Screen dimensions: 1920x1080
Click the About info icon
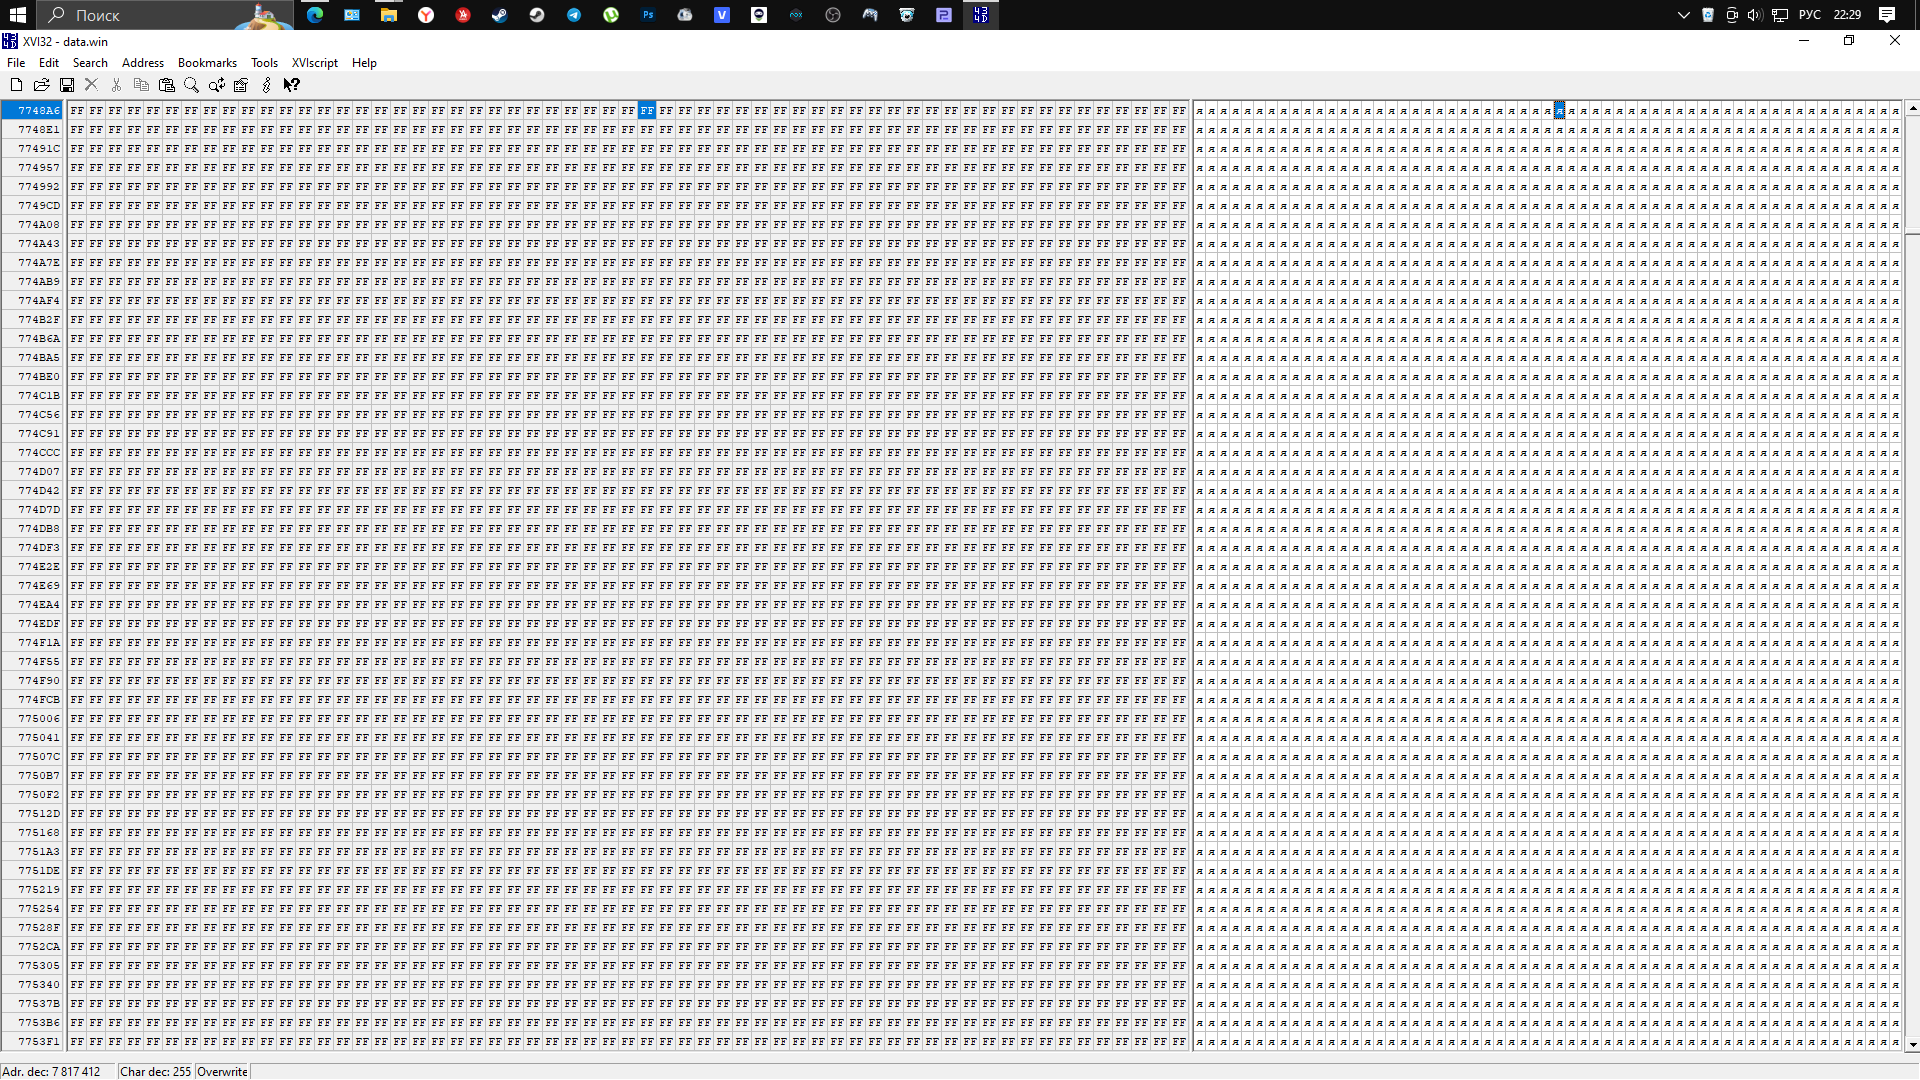[x=266, y=86]
